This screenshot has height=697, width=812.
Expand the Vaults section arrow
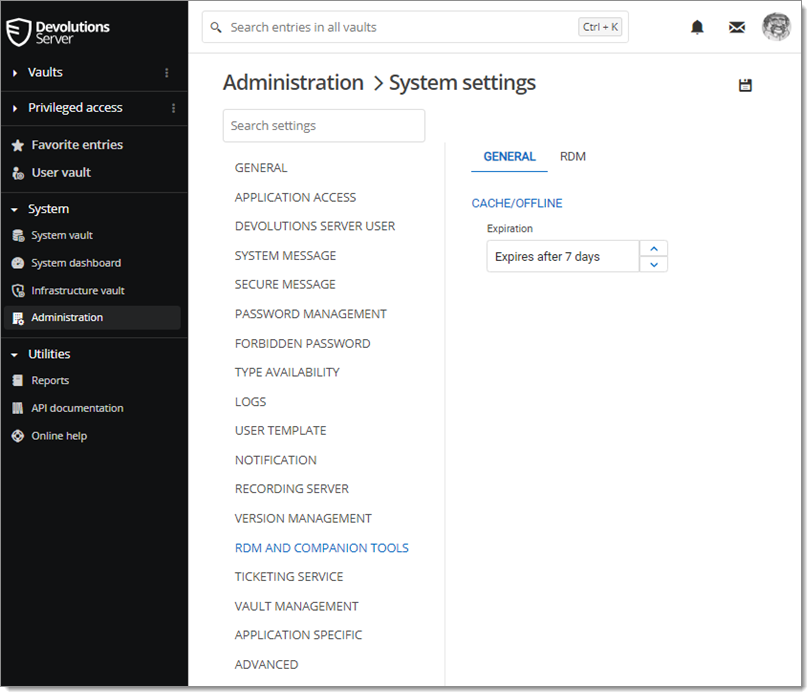[x=14, y=73]
